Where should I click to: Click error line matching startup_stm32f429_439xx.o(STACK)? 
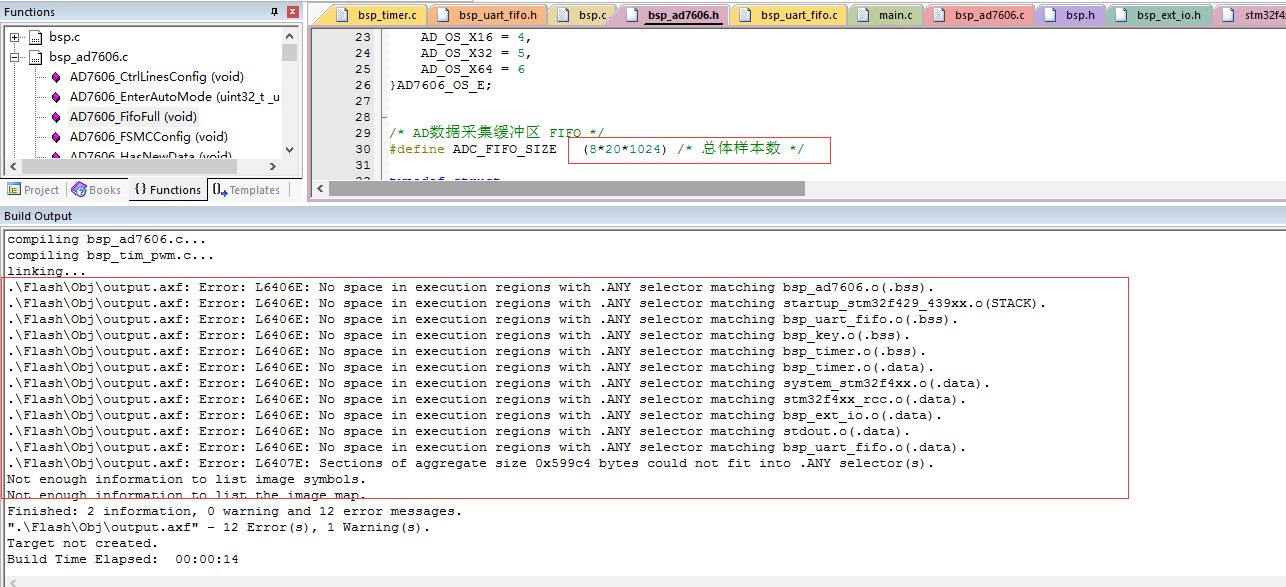(527, 303)
